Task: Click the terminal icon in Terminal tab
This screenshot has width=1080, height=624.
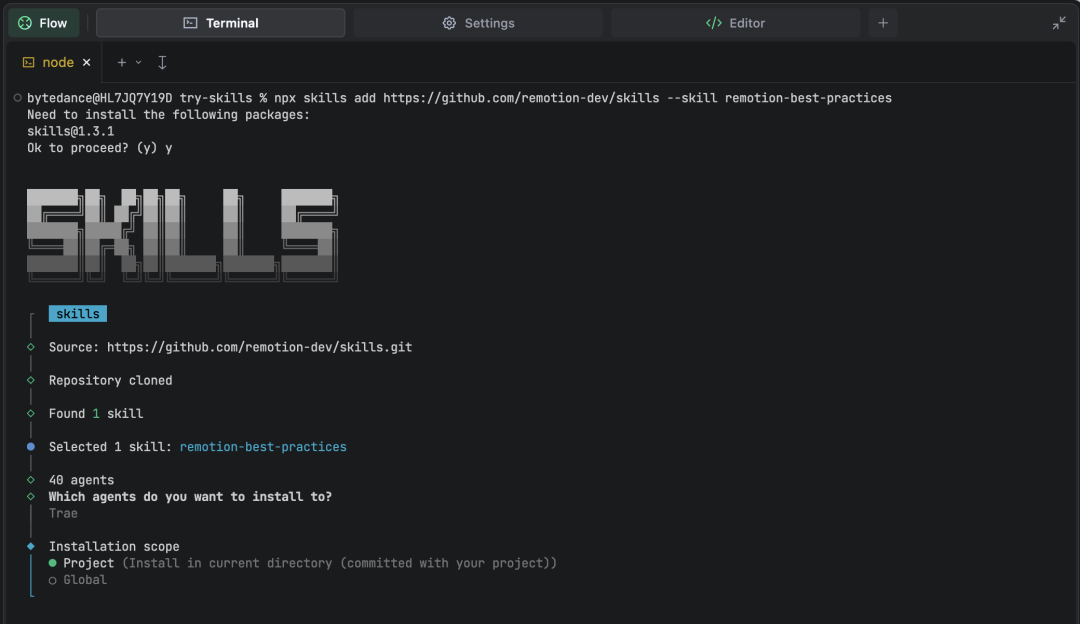Action: [190, 23]
